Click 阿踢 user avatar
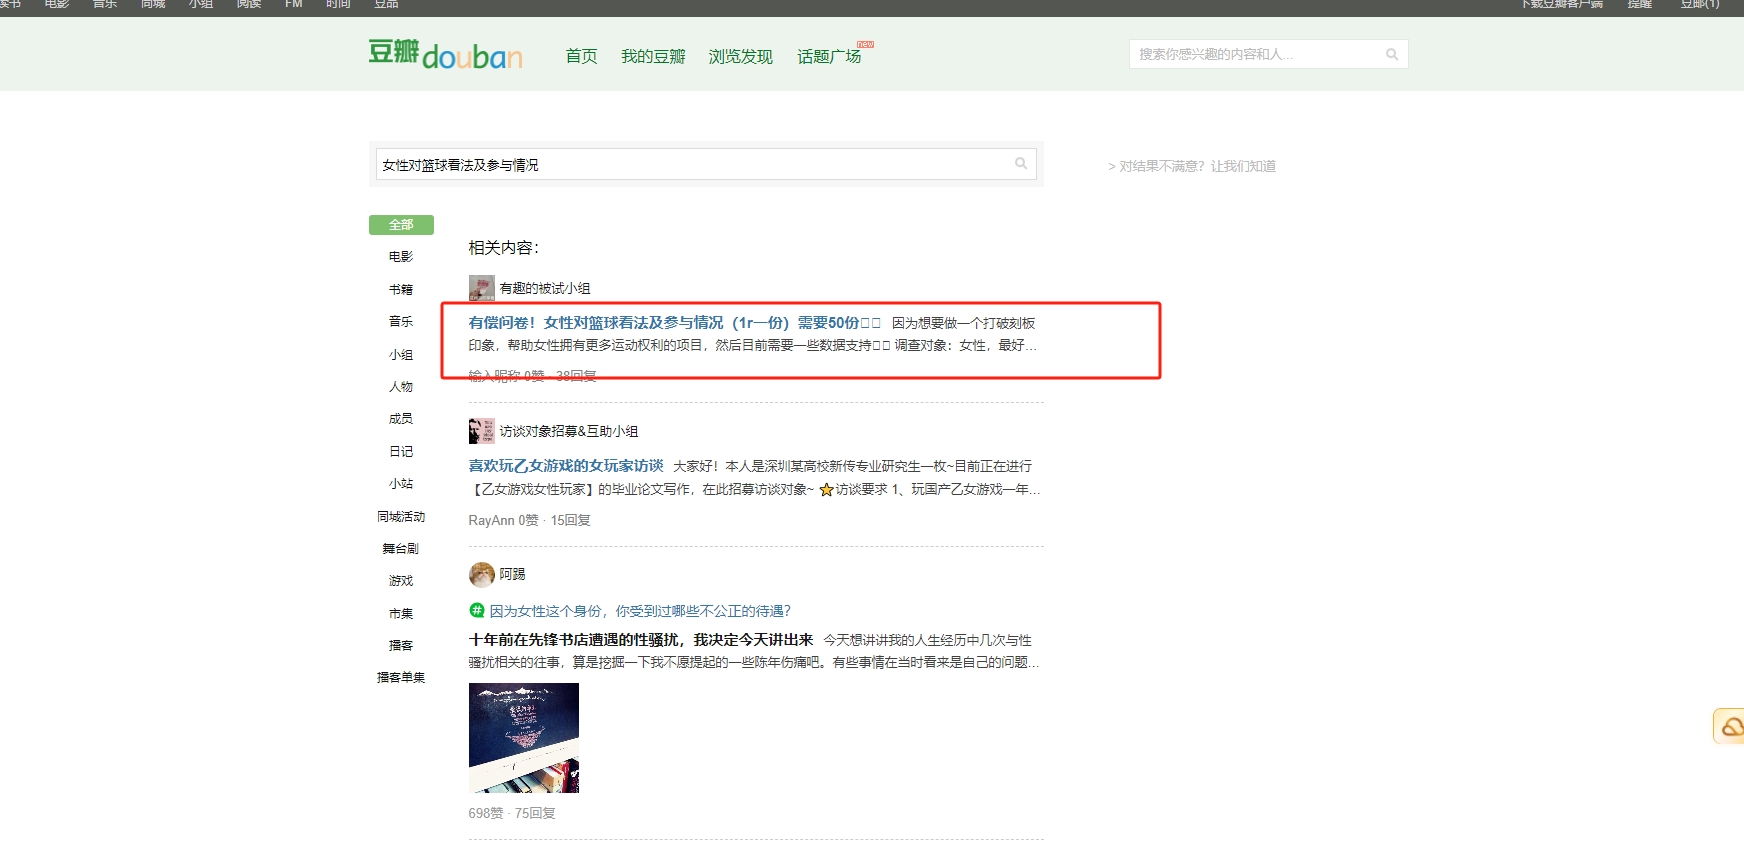Image resolution: width=1744 pixels, height=848 pixels. [482, 574]
